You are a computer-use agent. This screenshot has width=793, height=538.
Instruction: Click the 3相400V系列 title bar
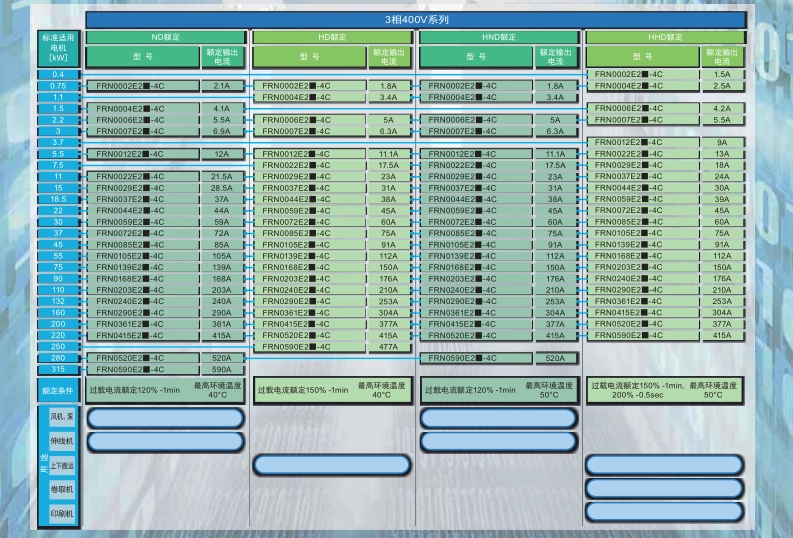click(x=415, y=20)
